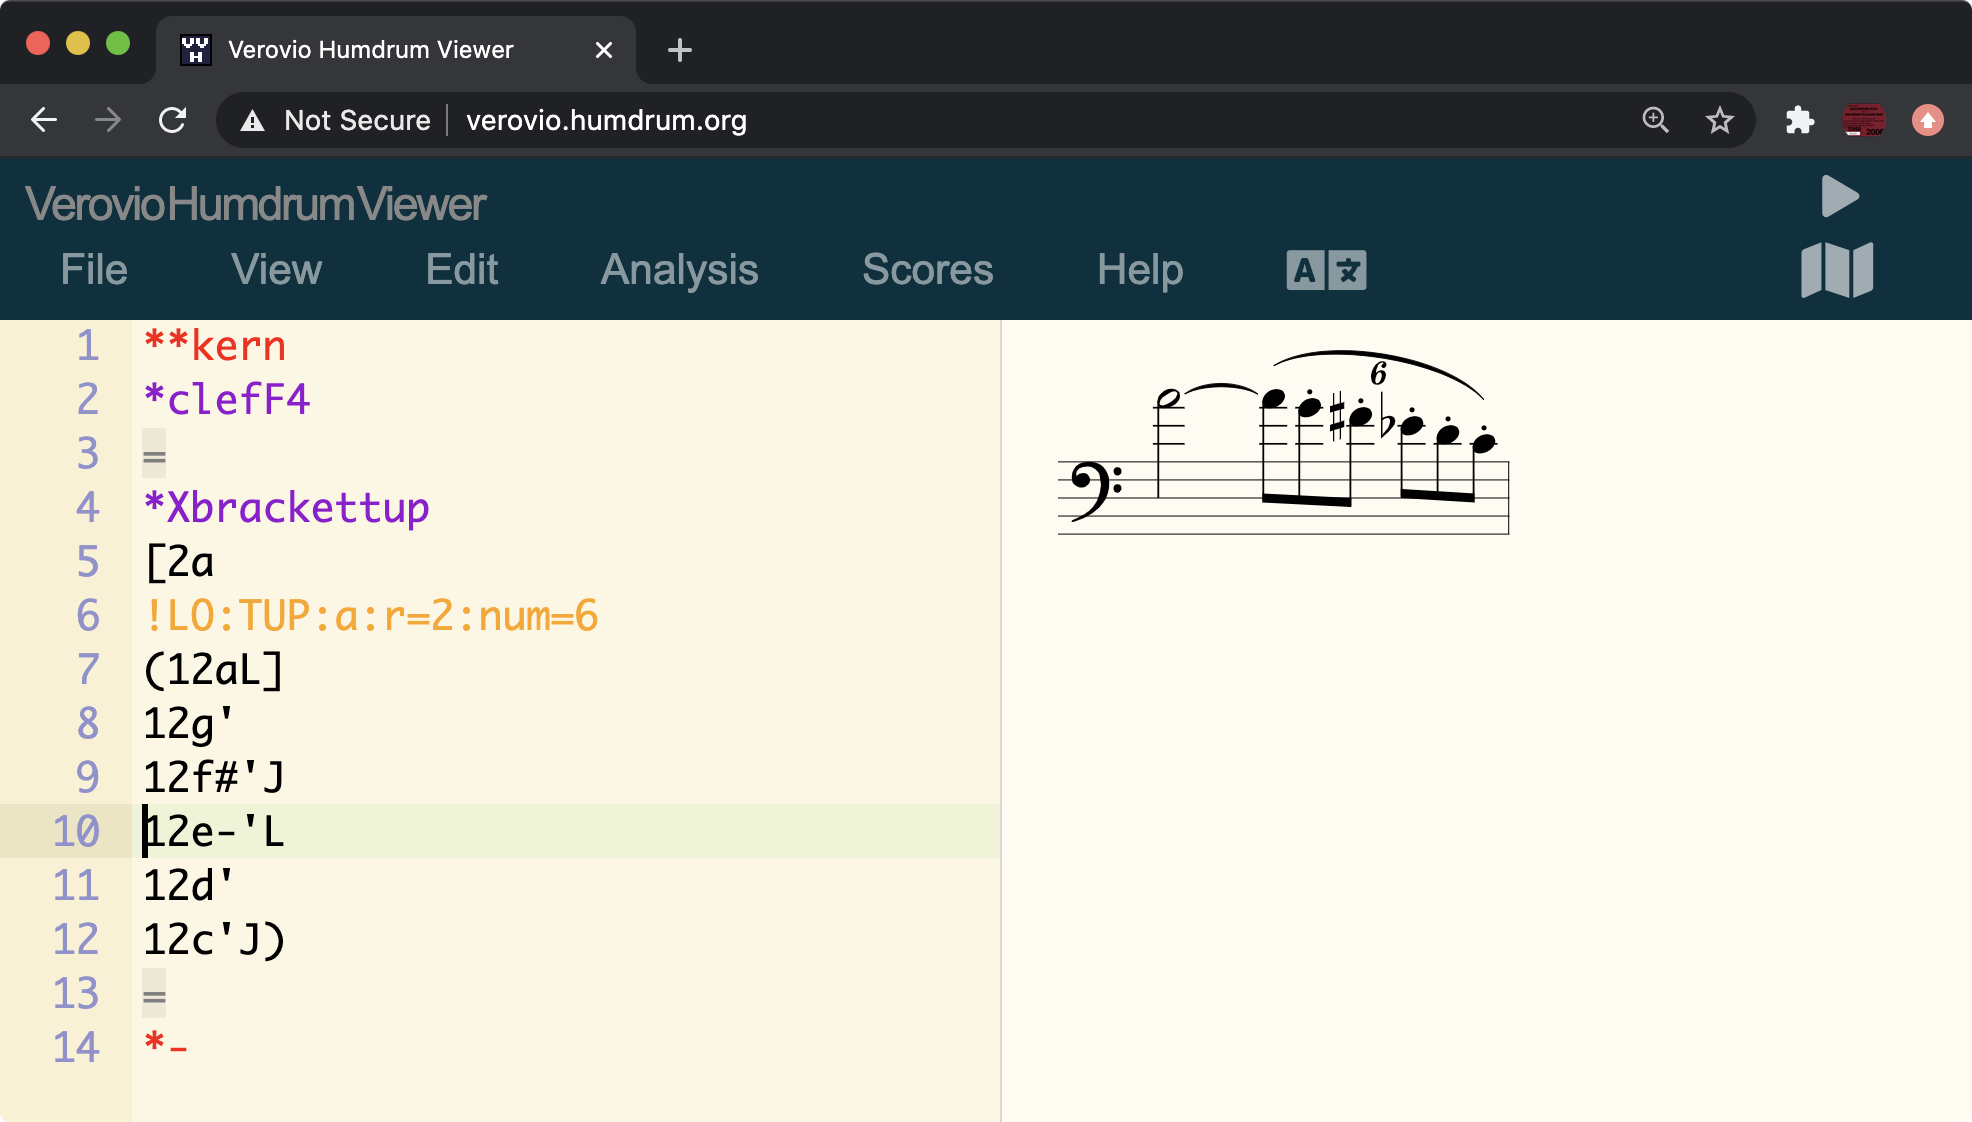Open the File menu

[x=93, y=270]
